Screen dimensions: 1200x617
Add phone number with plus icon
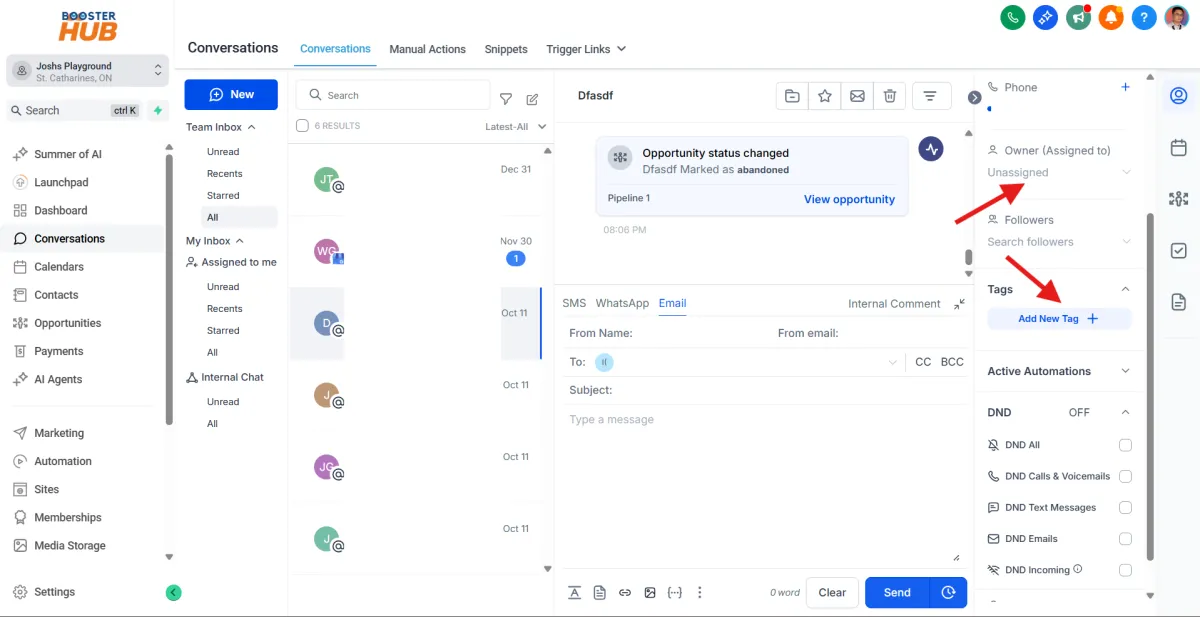(1125, 87)
